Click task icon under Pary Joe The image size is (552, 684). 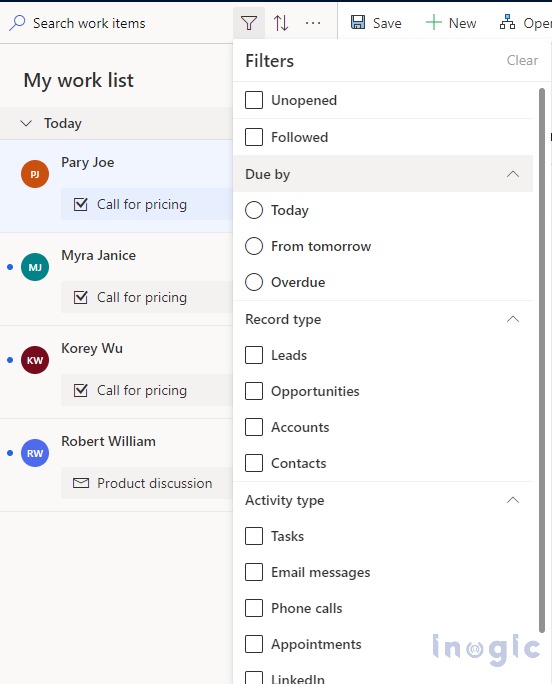(x=81, y=204)
